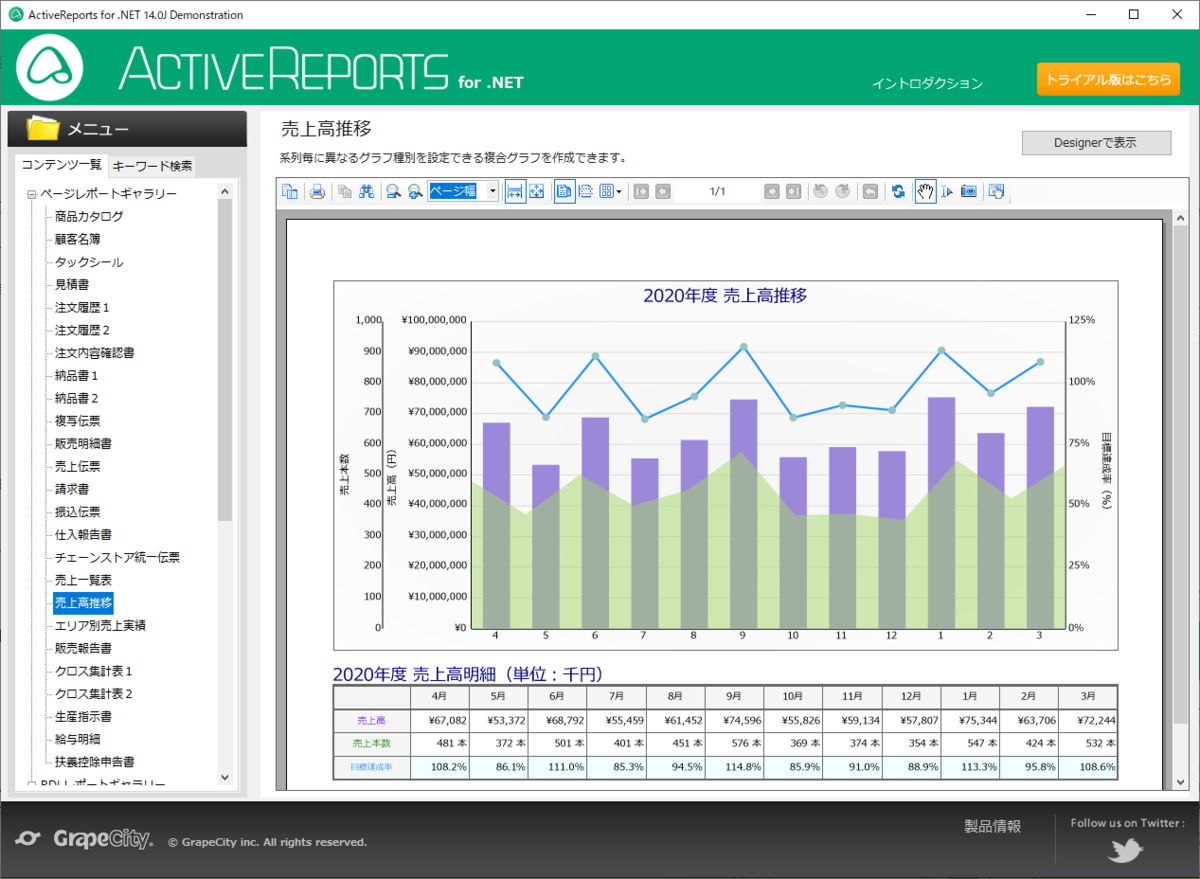The image size is (1200, 879).
Task: Toggle the viewer sidebar panel icon
Action: pos(290,191)
